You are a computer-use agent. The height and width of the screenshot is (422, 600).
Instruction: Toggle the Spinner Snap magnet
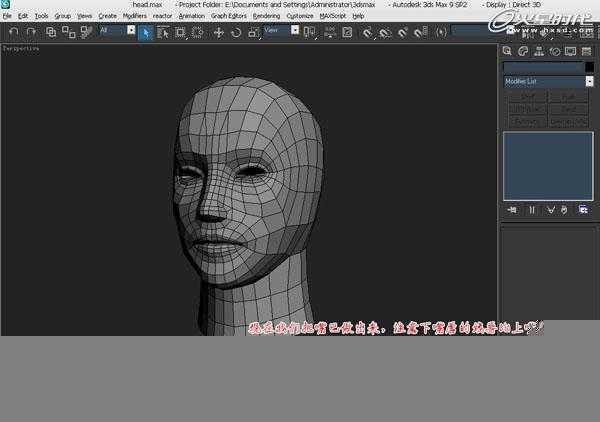click(420, 33)
